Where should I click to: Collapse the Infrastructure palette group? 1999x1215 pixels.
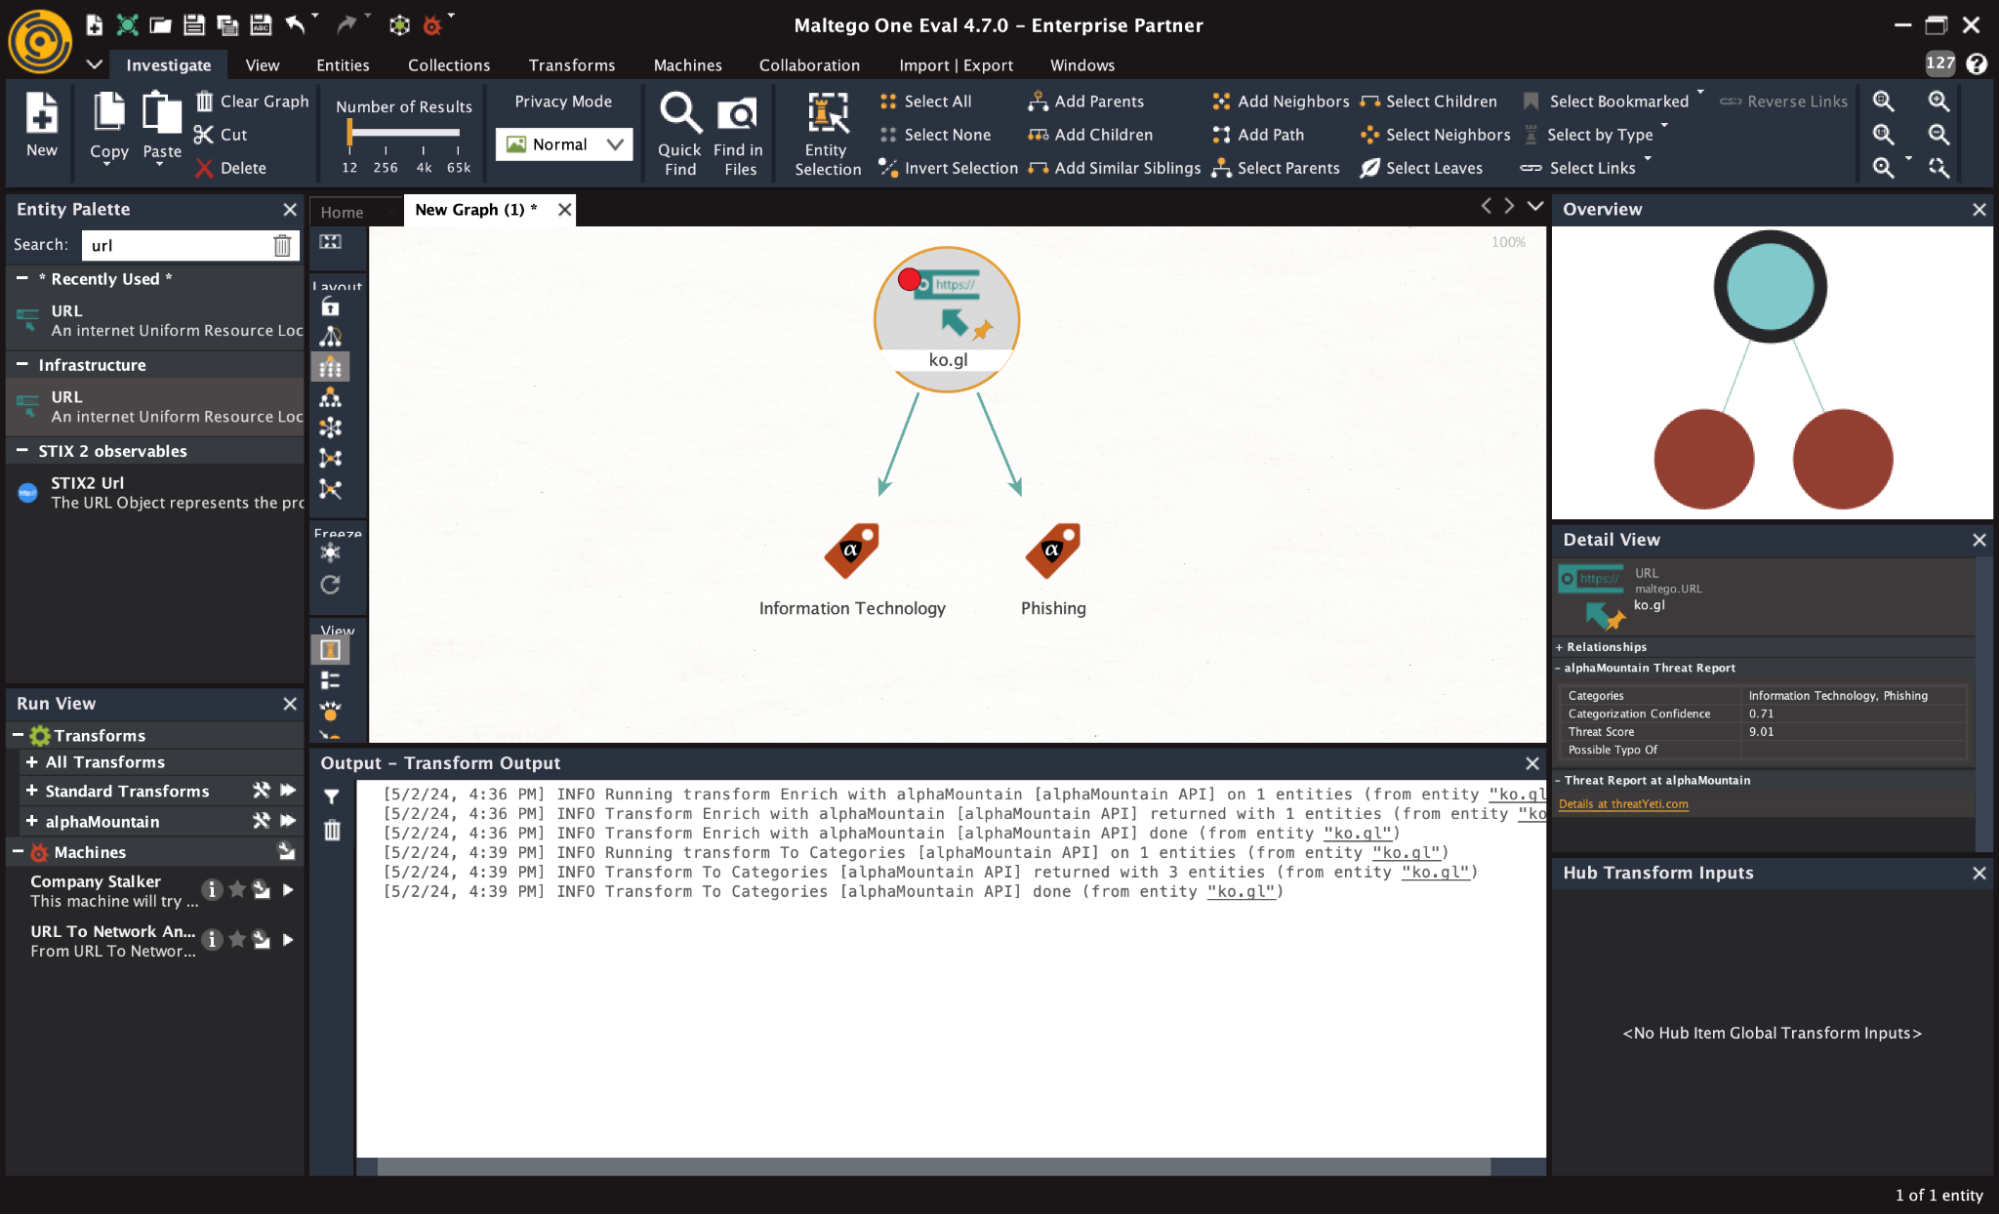(22, 364)
